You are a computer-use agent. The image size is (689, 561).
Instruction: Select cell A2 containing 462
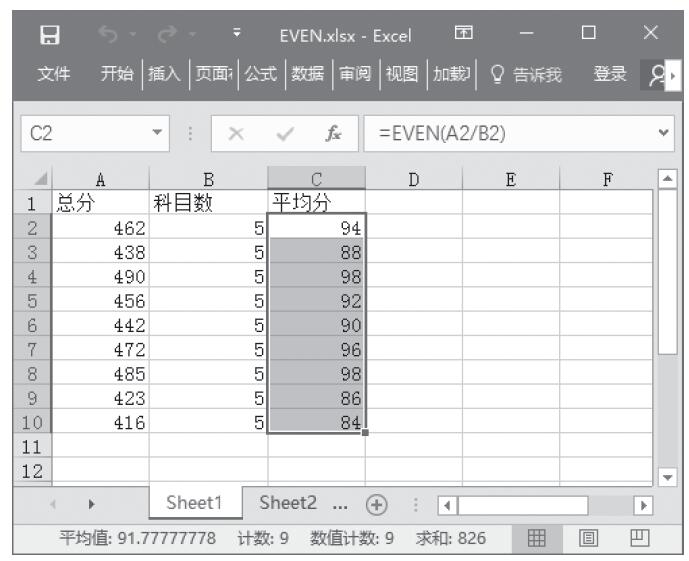tap(100, 228)
